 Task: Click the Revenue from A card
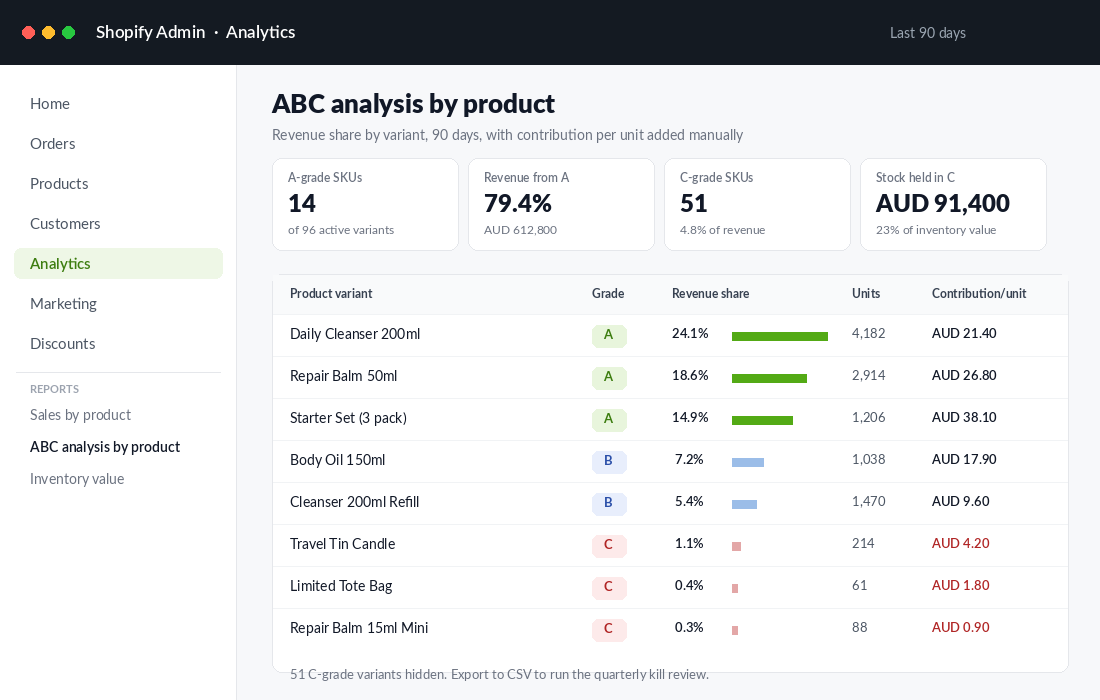tap(561, 204)
